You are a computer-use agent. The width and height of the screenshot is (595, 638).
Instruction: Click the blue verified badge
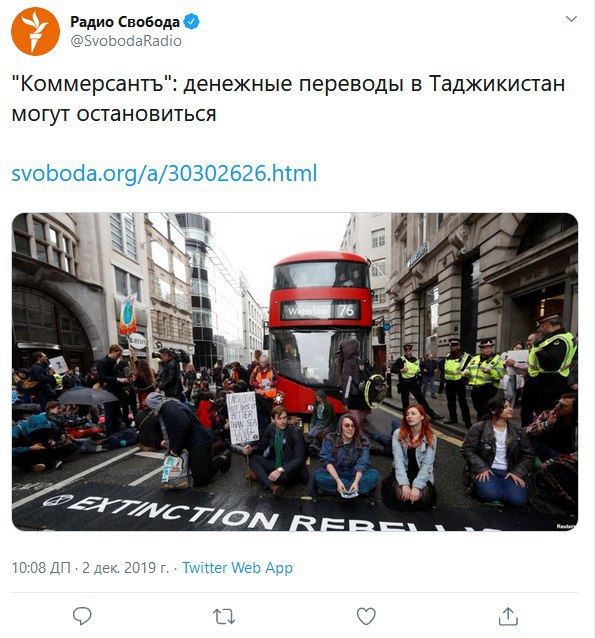[x=191, y=22]
